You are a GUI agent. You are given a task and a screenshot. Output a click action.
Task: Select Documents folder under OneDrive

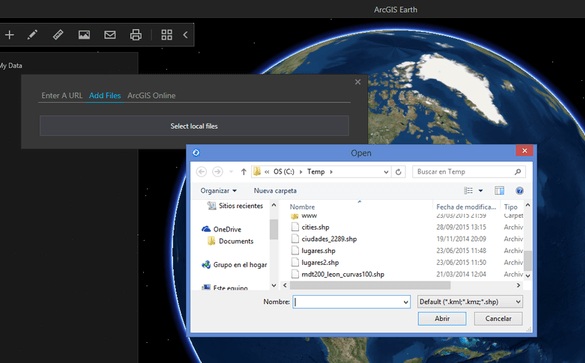pos(231,241)
